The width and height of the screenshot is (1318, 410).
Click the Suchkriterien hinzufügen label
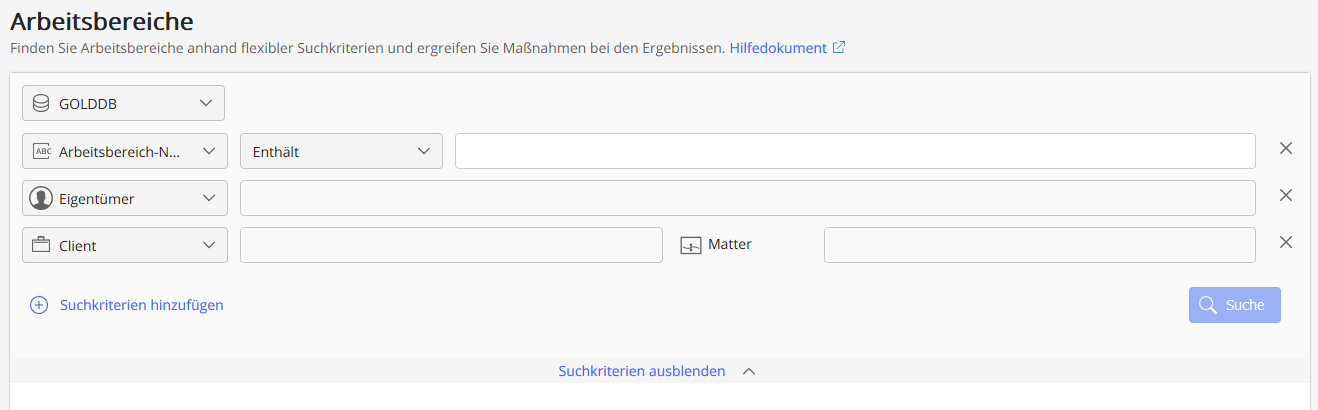click(x=141, y=305)
